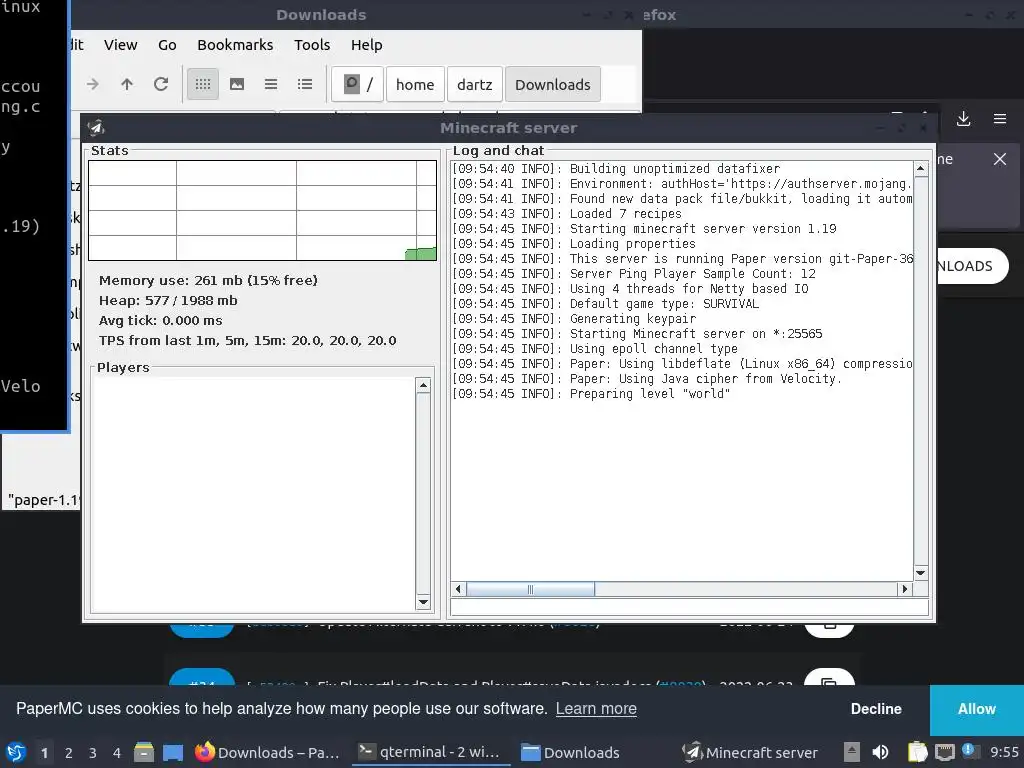Allow the PaperMC cookies
The height and width of the screenshot is (768, 1024).
(x=977, y=710)
